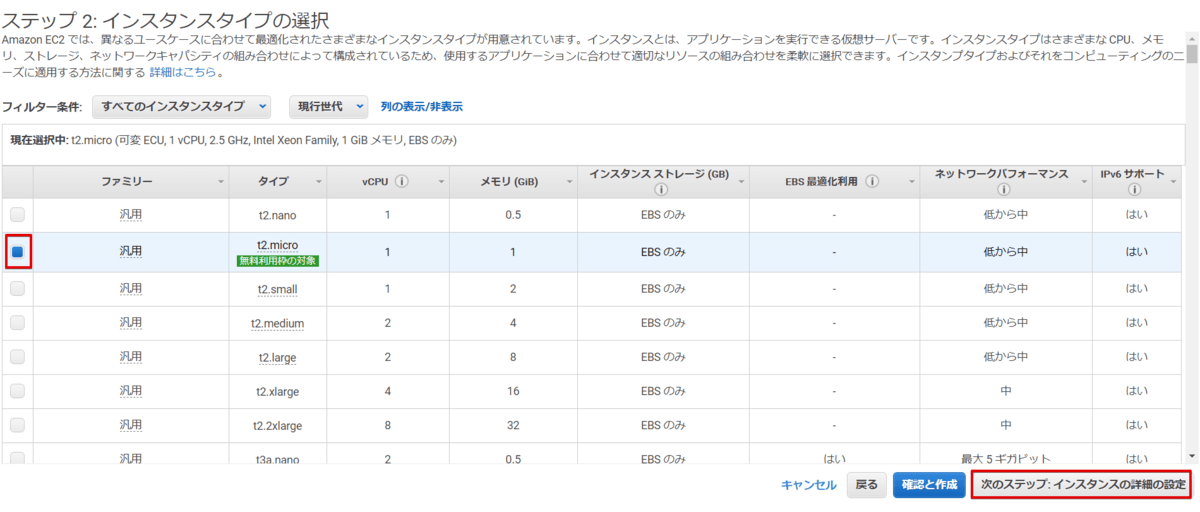The width and height of the screenshot is (1200, 512).
Task: Click the t2.xlarge type cell
Action: [x=277, y=391]
